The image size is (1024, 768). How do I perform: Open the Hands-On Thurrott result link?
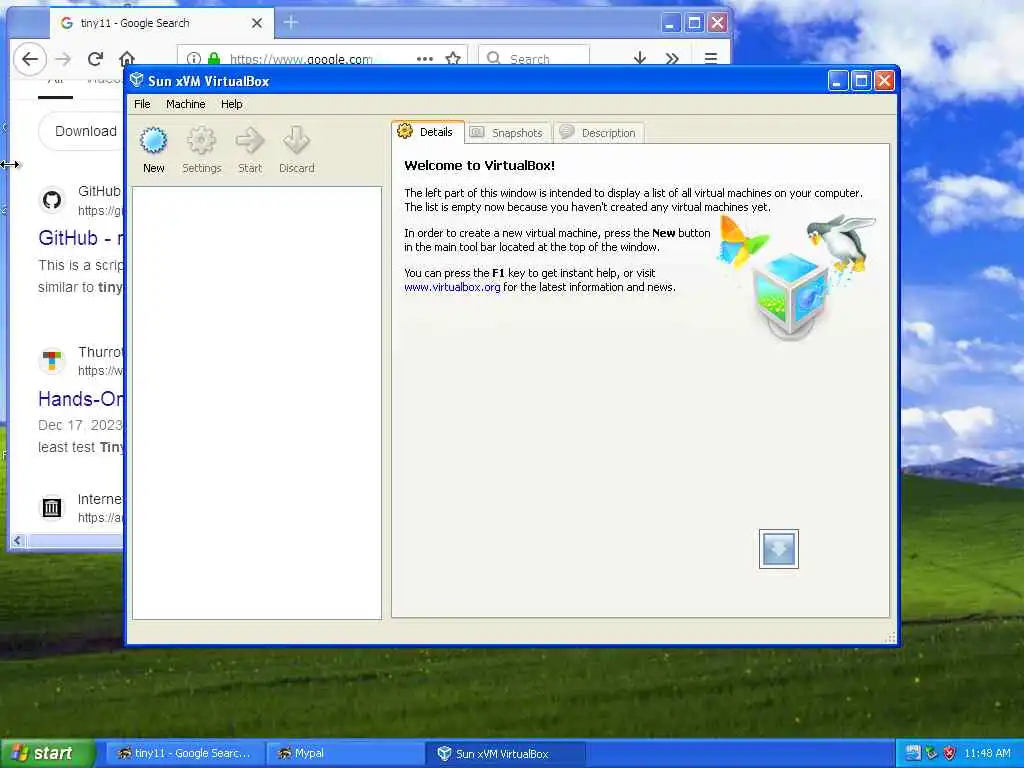click(80, 398)
